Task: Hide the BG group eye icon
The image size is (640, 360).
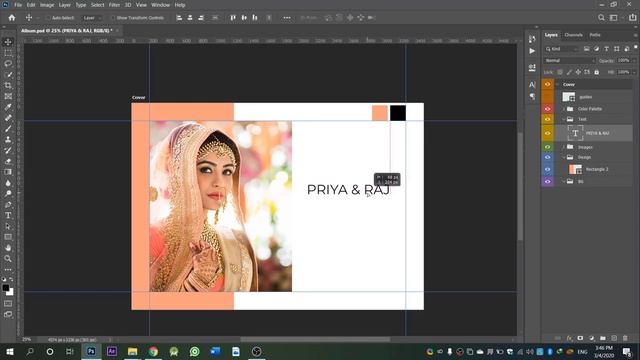Action: [x=547, y=181]
